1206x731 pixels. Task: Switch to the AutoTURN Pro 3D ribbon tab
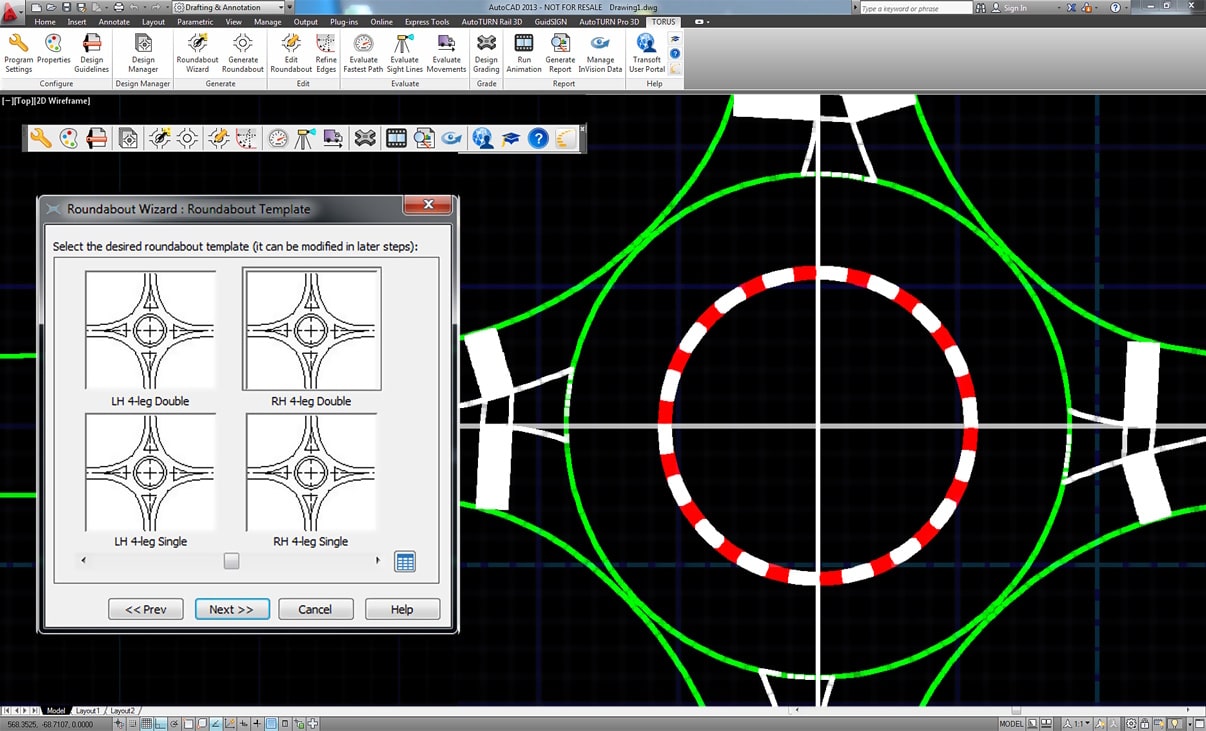[x=608, y=21]
